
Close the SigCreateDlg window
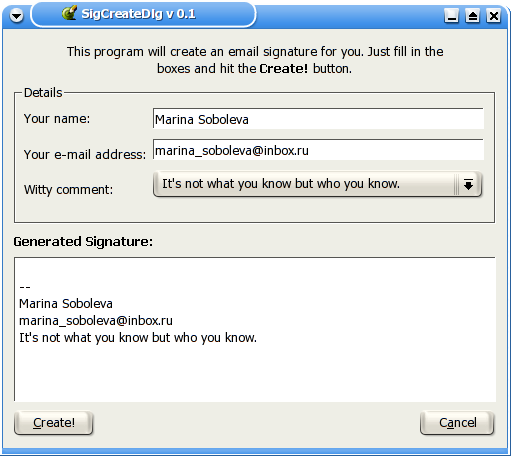pyautogui.click(x=493, y=15)
